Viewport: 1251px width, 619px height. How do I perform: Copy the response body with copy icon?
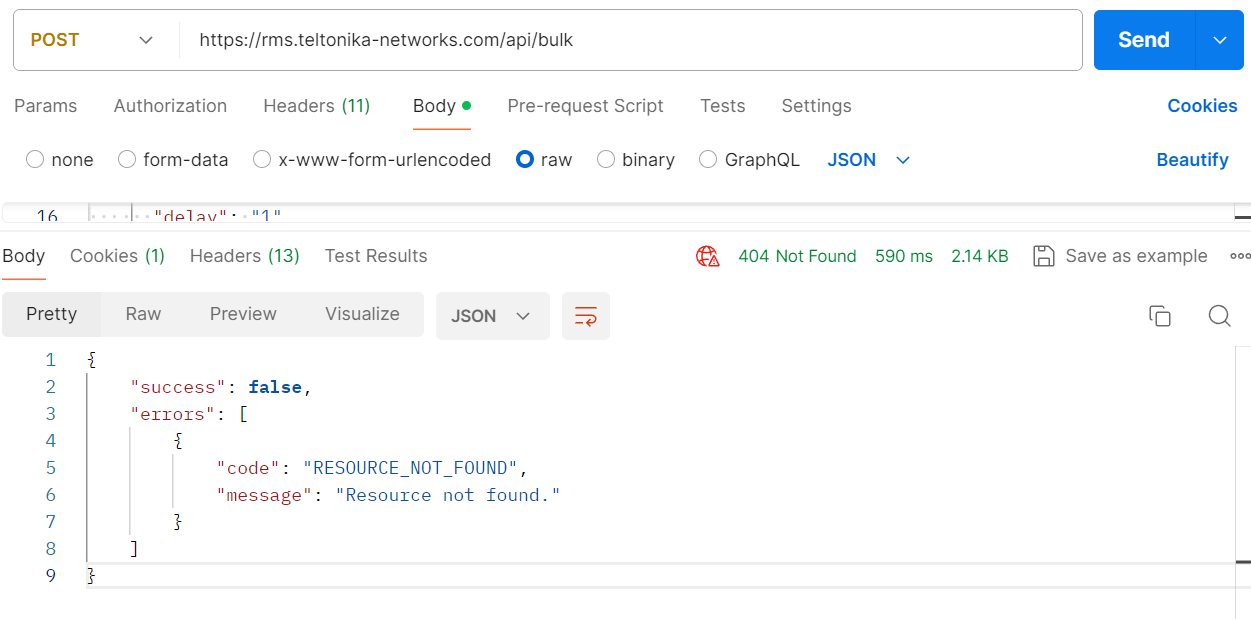1159,316
